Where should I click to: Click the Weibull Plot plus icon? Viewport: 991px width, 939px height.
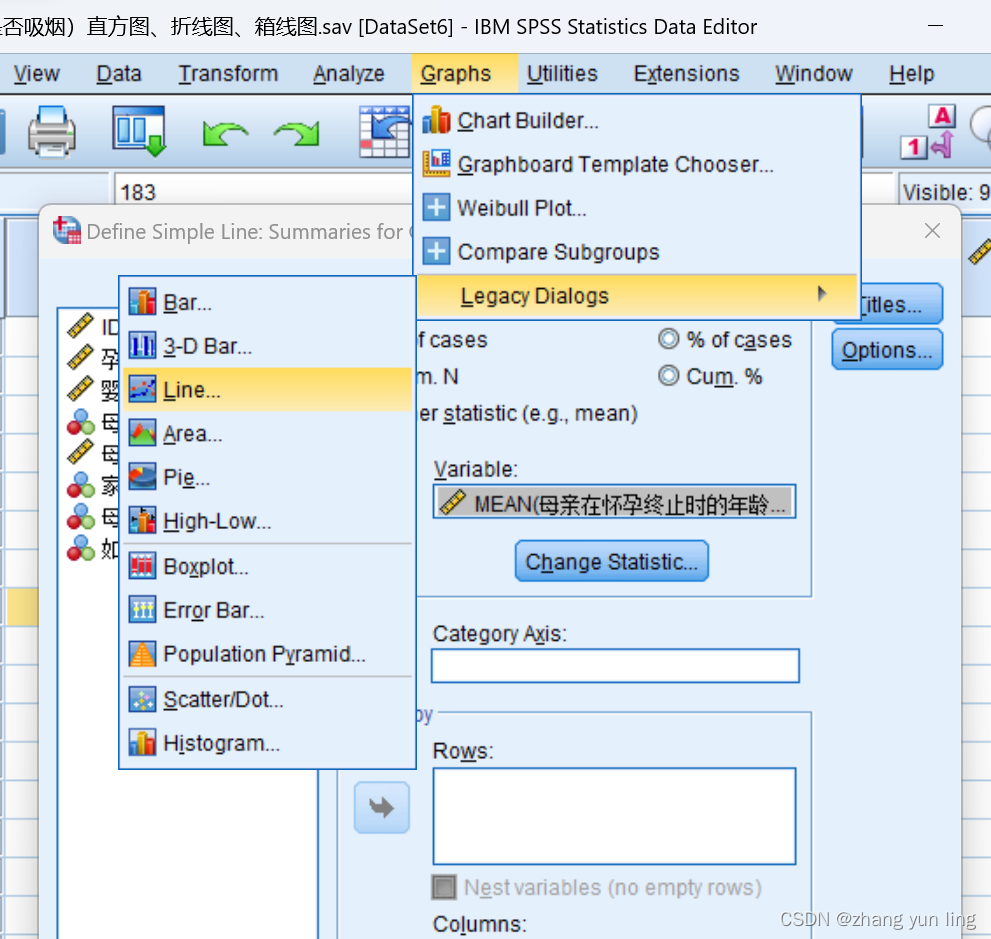[x=436, y=207]
